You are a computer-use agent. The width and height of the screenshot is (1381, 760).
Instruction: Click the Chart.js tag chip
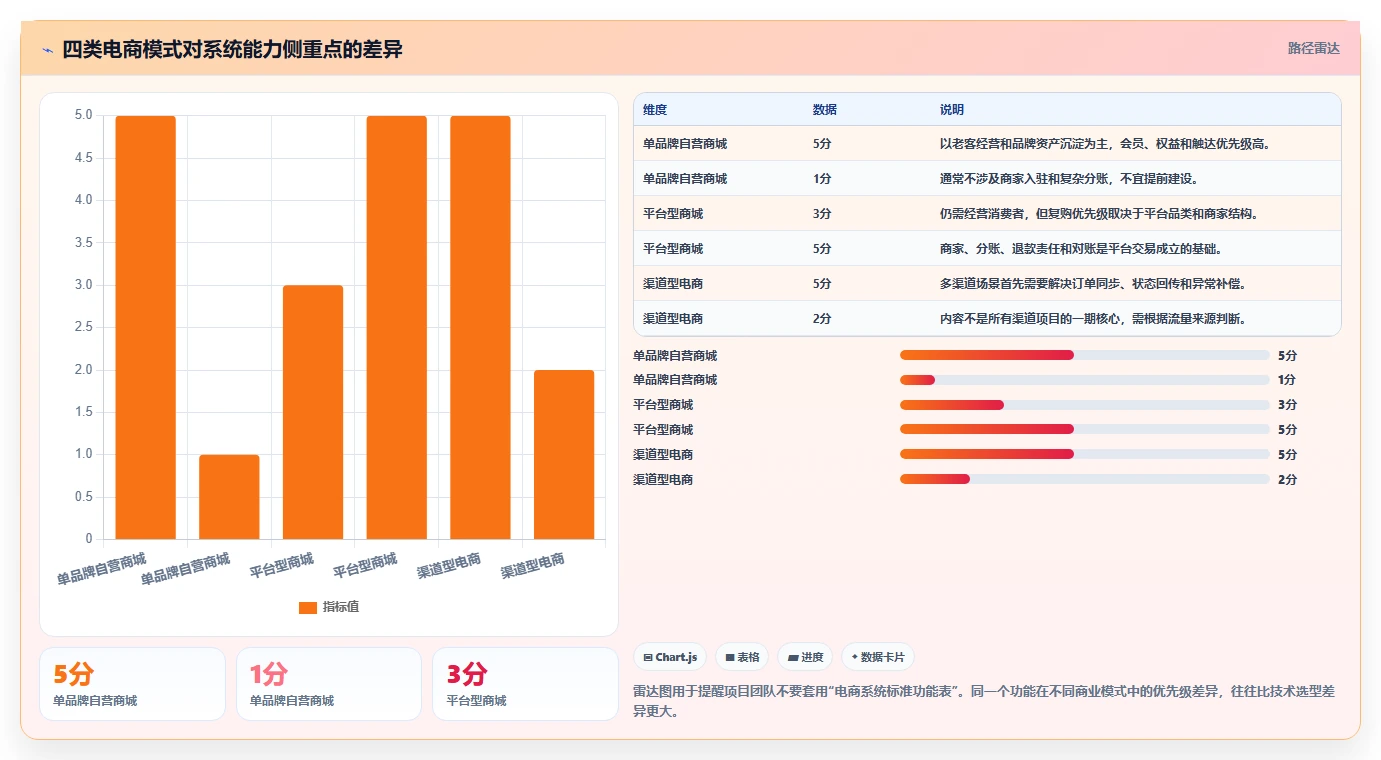670,657
